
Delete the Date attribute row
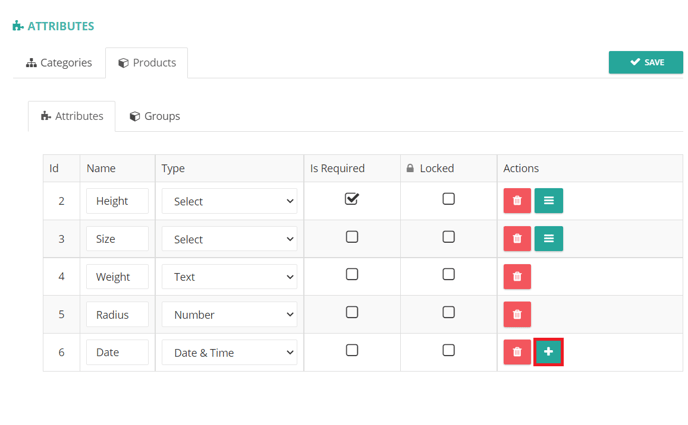517,352
